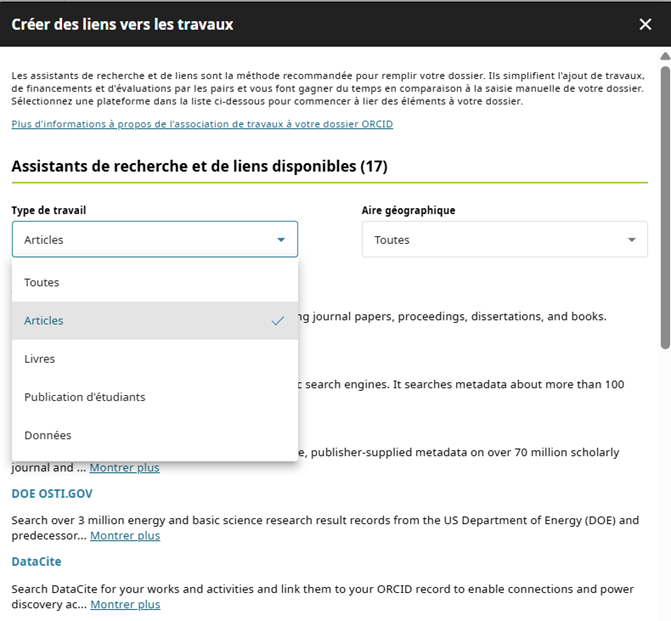The height and width of the screenshot is (621, 671).
Task: Click the scrollbar down arrow
Action: pos(665,614)
